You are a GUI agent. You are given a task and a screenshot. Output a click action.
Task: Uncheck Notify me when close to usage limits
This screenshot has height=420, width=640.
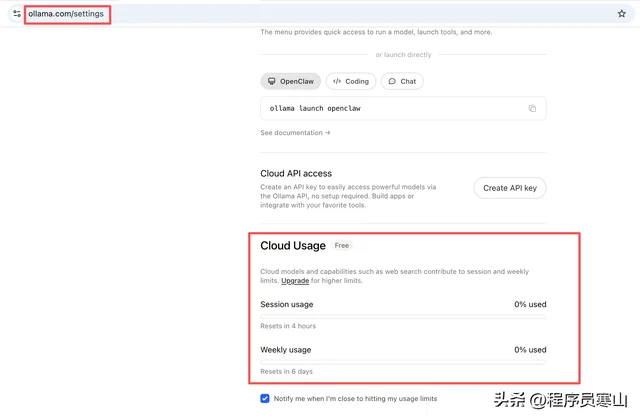pyautogui.click(x=264, y=398)
